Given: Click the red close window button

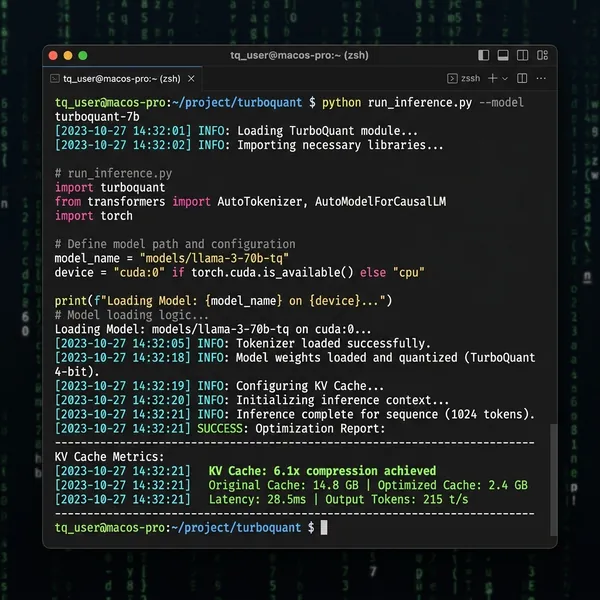Looking at the screenshot, I should click(53, 56).
